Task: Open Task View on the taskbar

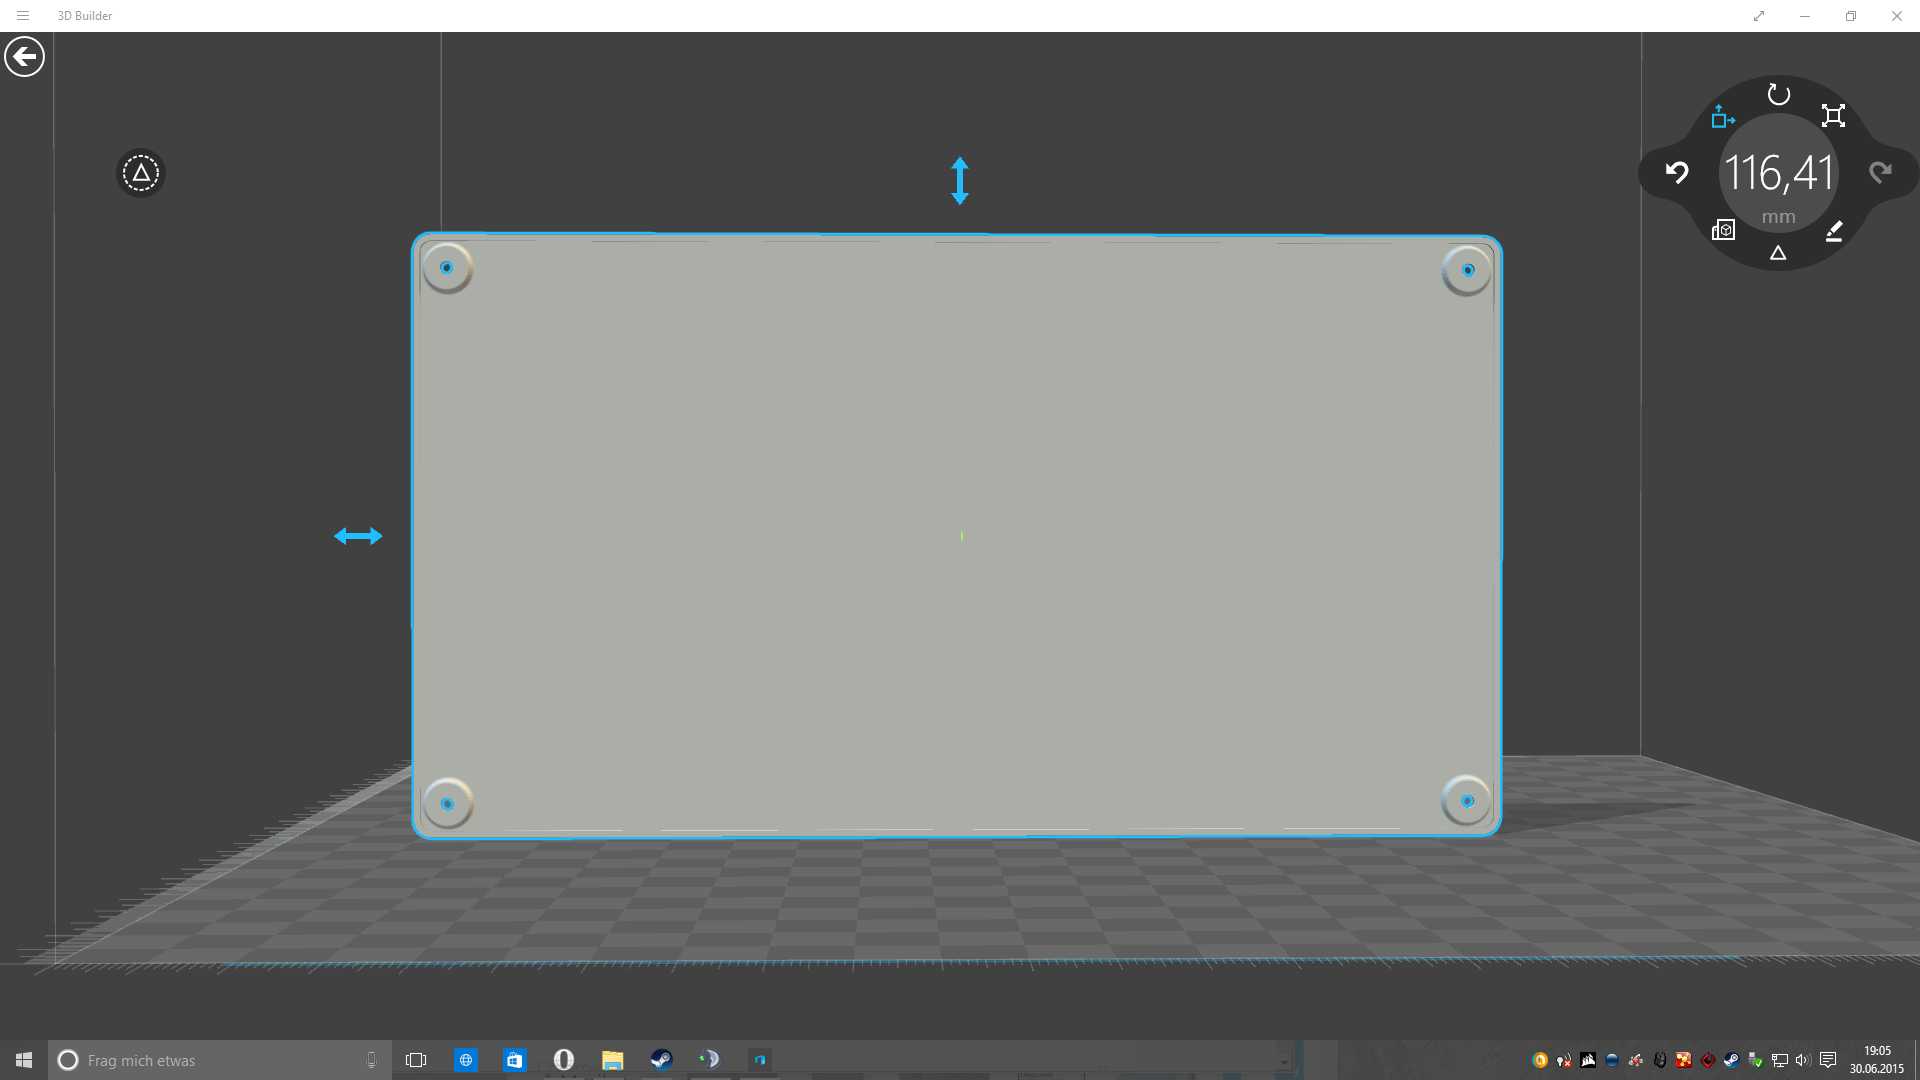Action: 416,1060
